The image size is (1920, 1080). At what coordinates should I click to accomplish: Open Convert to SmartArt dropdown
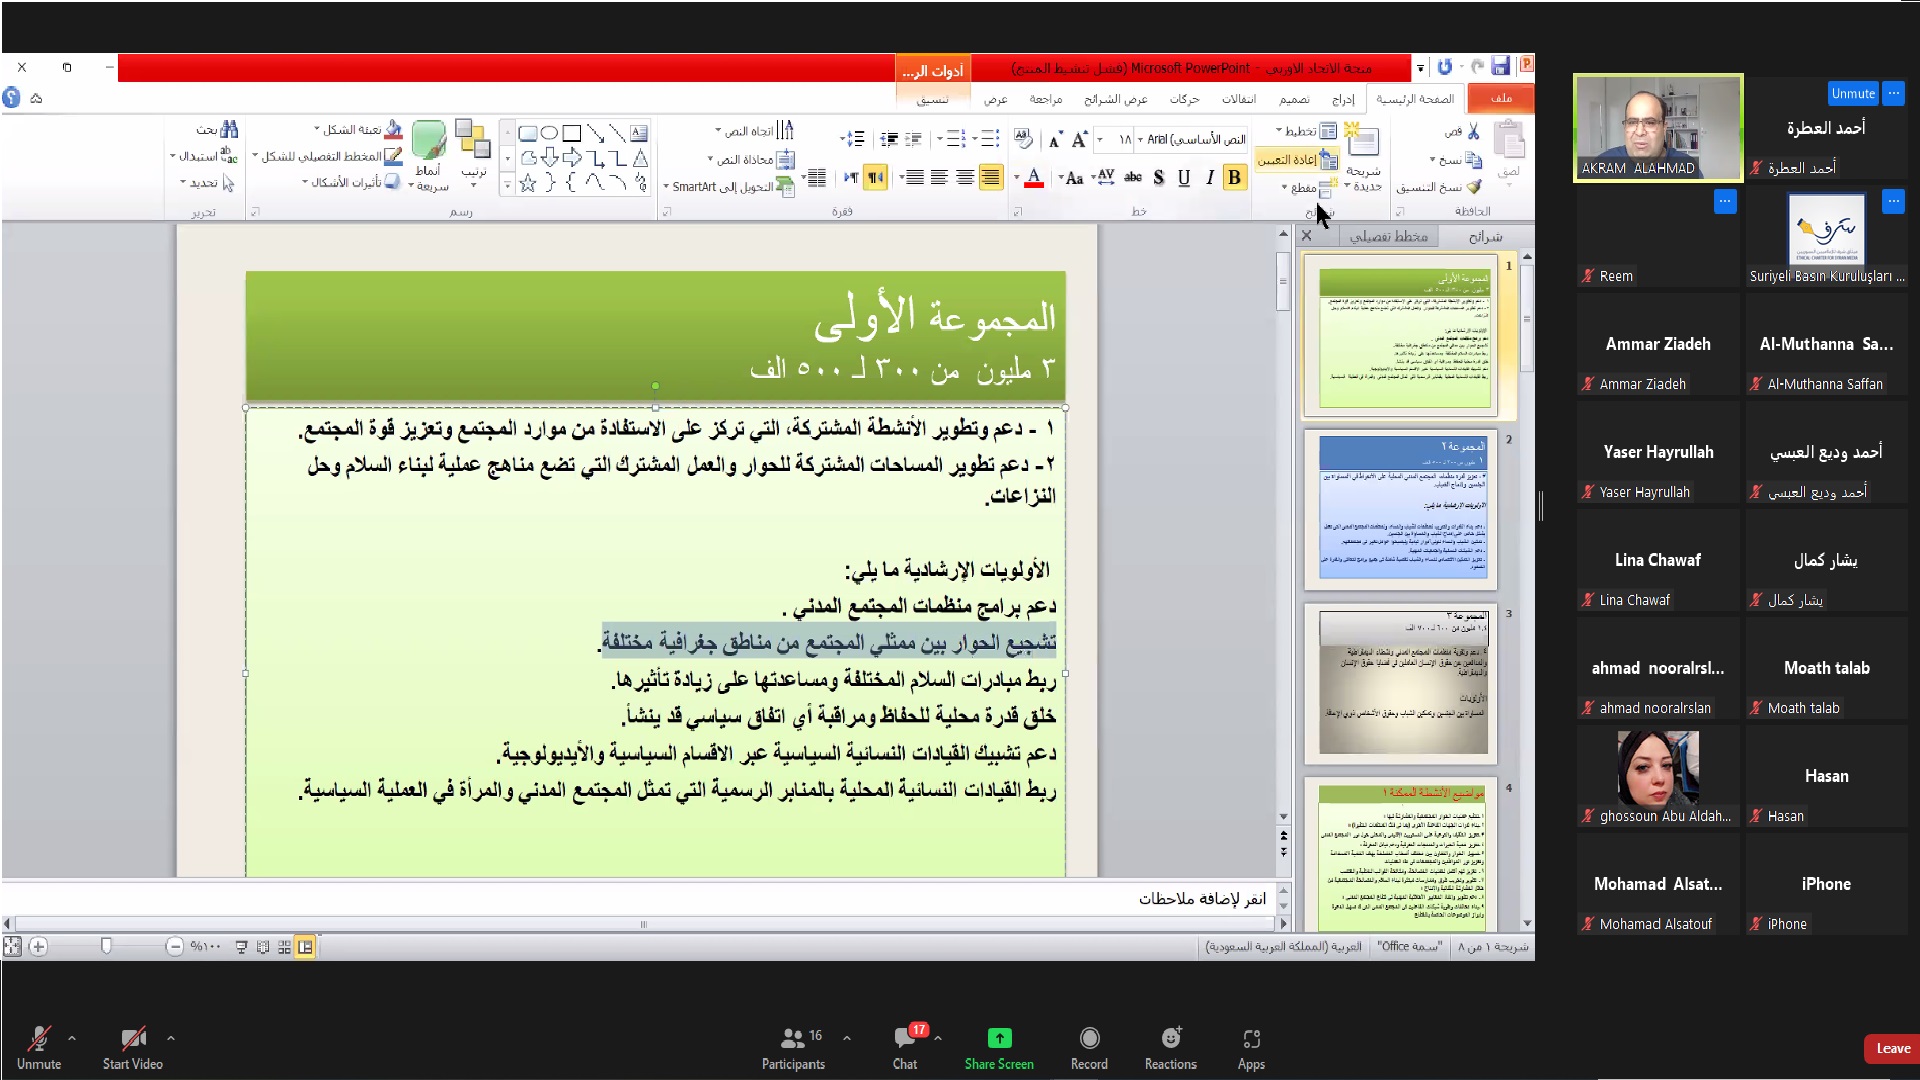pyautogui.click(x=729, y=187)
